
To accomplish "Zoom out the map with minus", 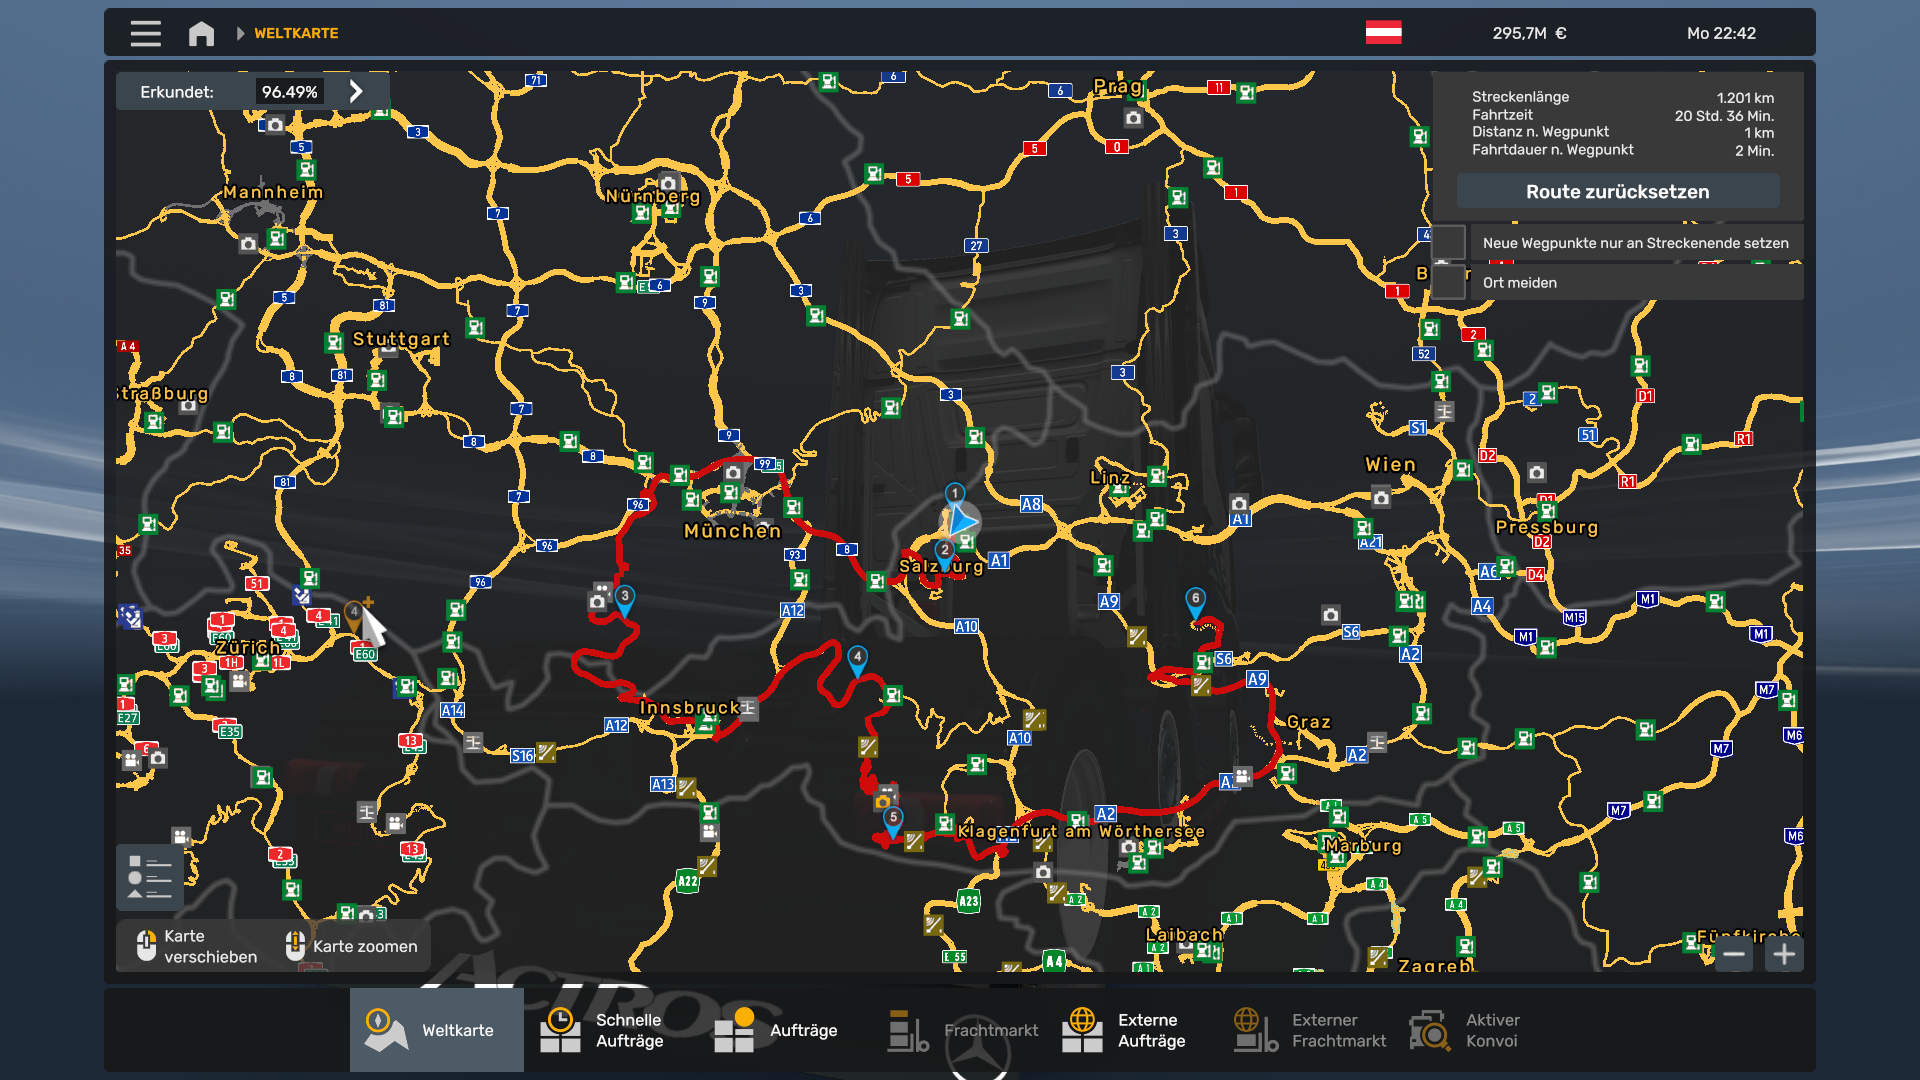I will click(x=1734, y=954).
